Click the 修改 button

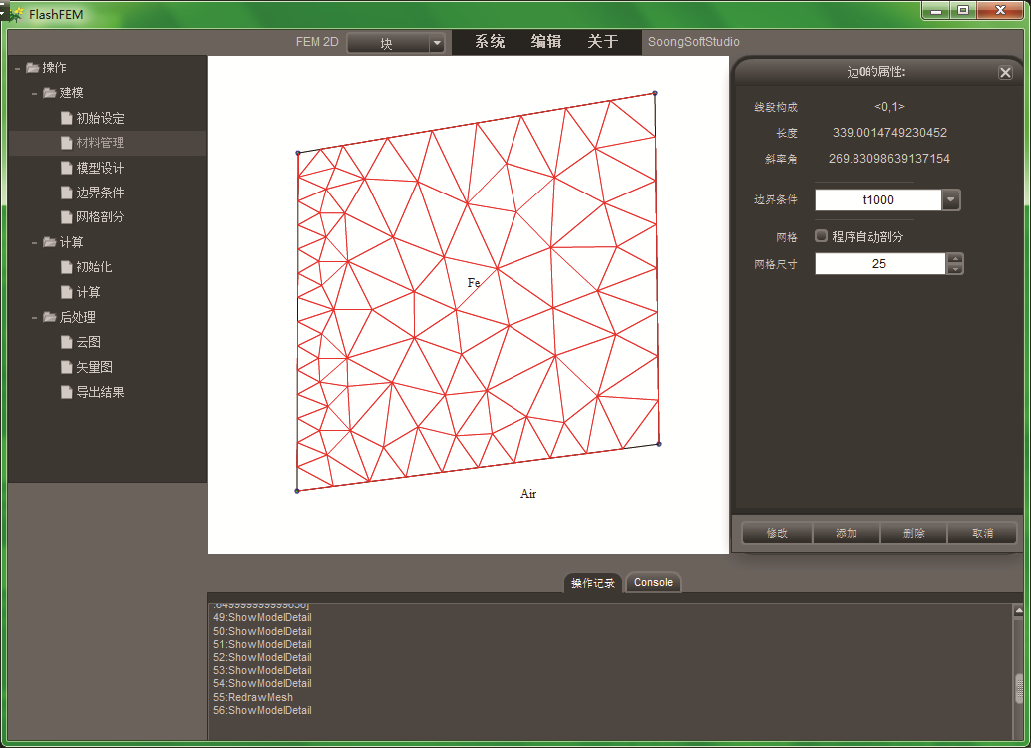[777, 533]
